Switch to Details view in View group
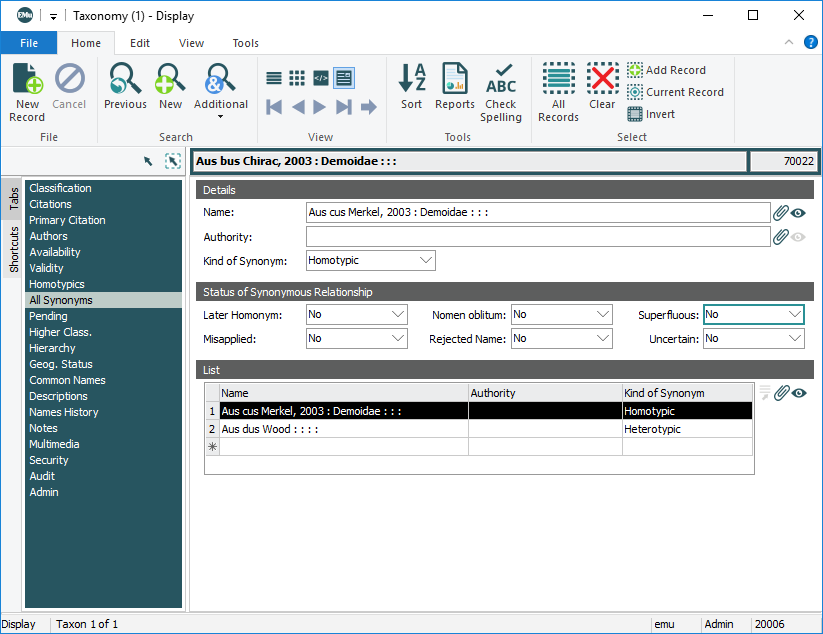The height and width of the screenshot is (634, 823). click(x=344, y=78)
